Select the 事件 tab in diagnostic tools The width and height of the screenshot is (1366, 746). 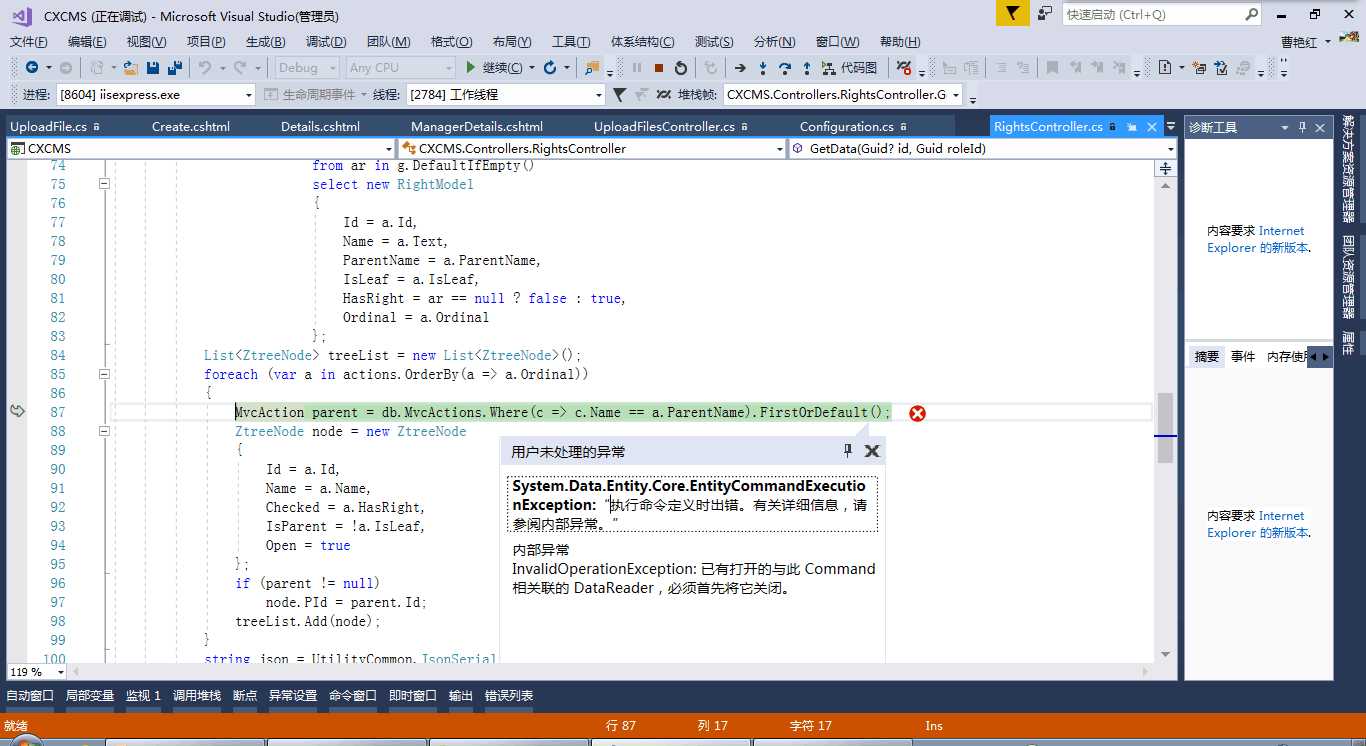pyautogui.click(x=1243, y=357)
